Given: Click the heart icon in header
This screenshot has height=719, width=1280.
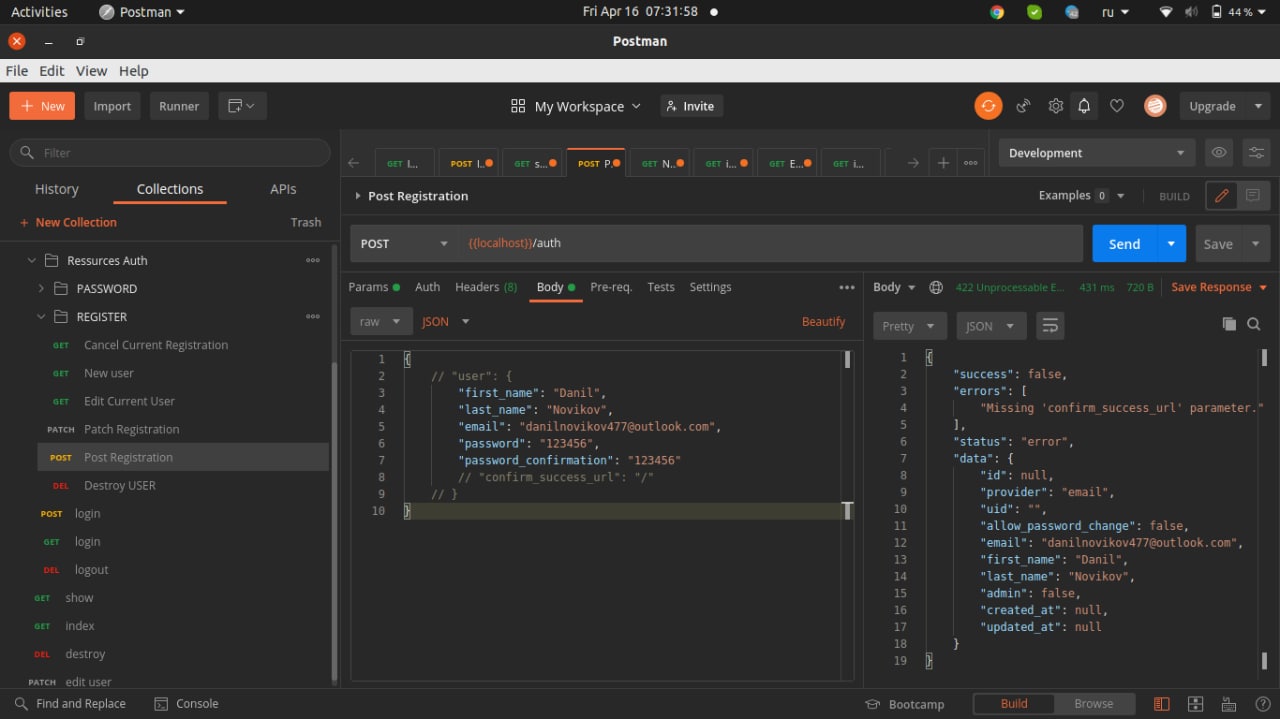Looking at the screenshot, I should pyautogui.click(x=1117, y=106).
